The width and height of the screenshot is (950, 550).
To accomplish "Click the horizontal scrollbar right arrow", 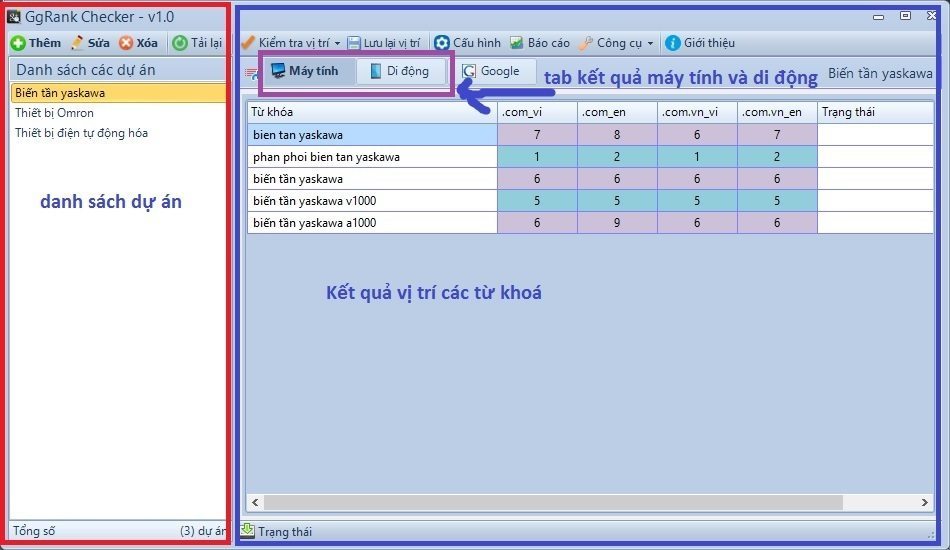I will (x=924, y=502).
